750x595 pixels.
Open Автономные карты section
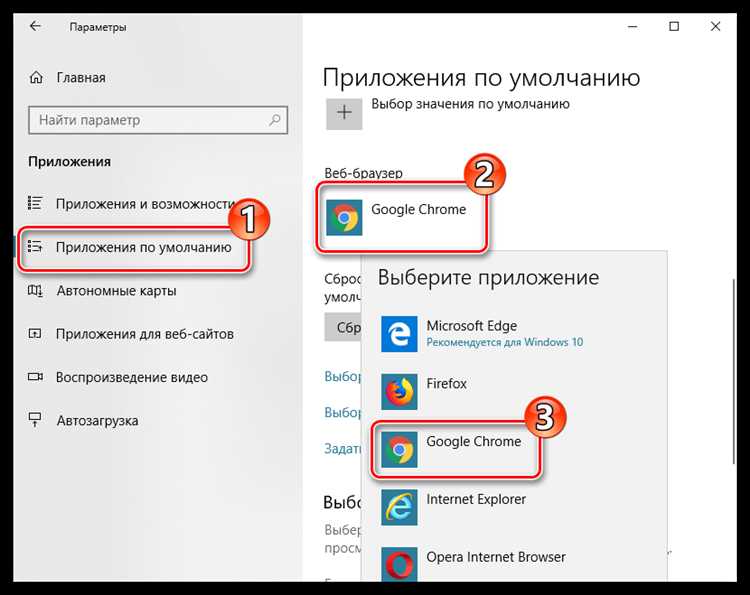pyautogui.click(x=102, y=290)
